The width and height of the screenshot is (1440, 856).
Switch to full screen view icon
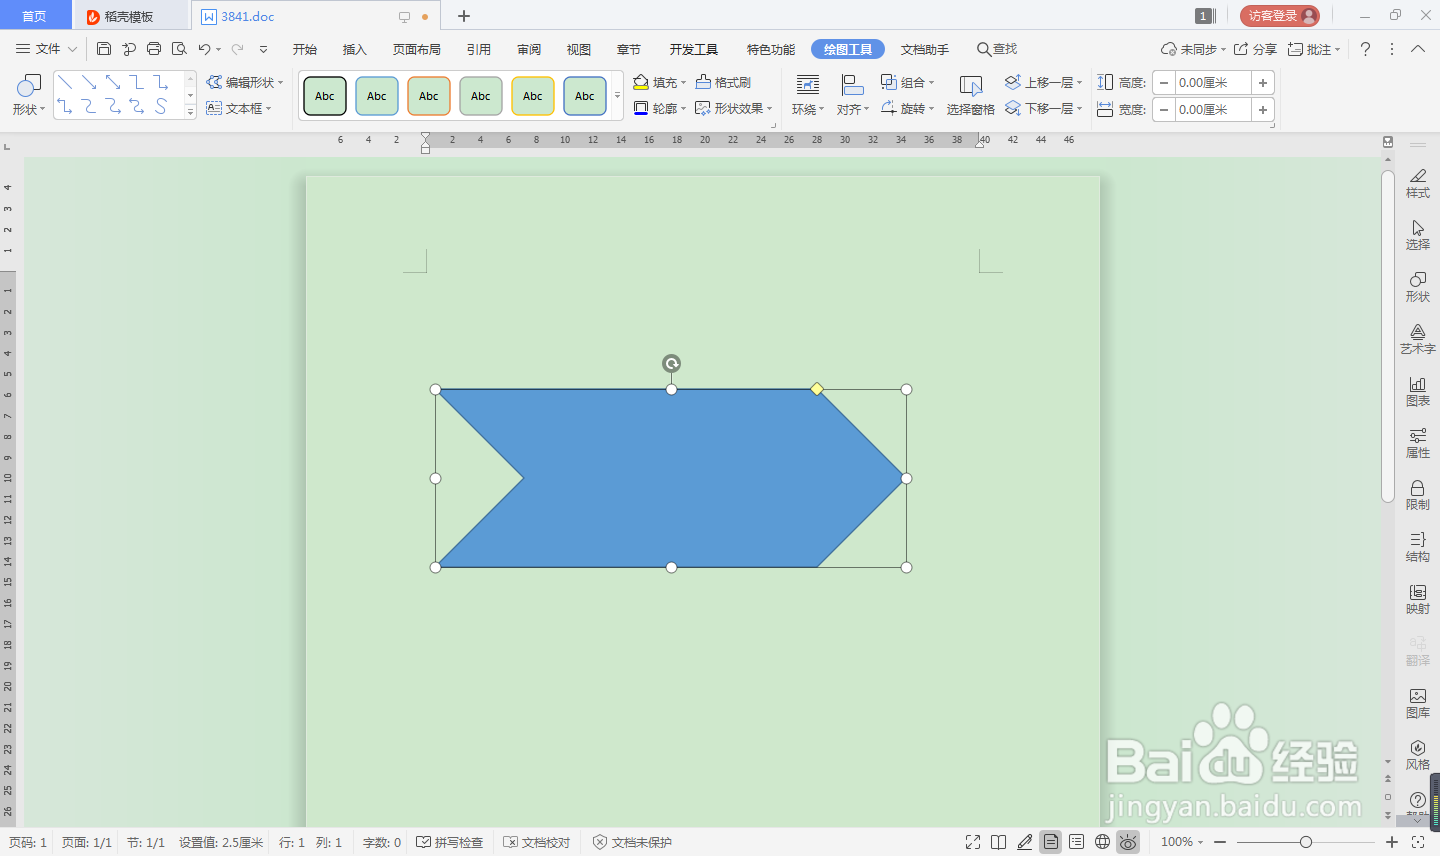coord(973,842)
